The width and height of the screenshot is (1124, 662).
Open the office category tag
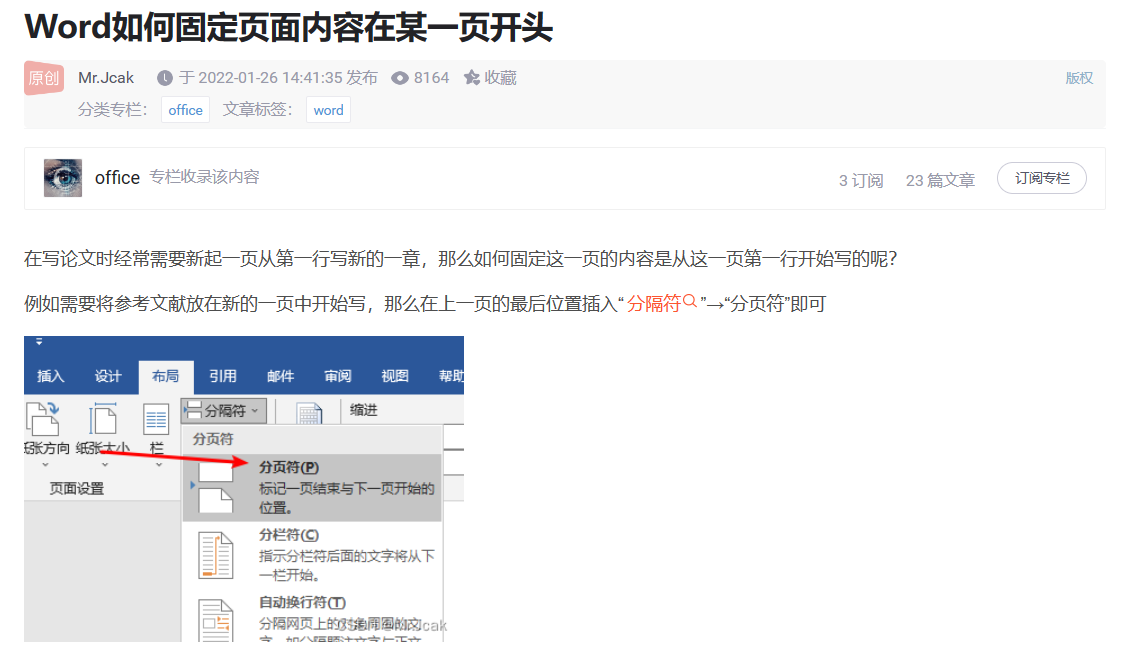click(x=186, y=110)
